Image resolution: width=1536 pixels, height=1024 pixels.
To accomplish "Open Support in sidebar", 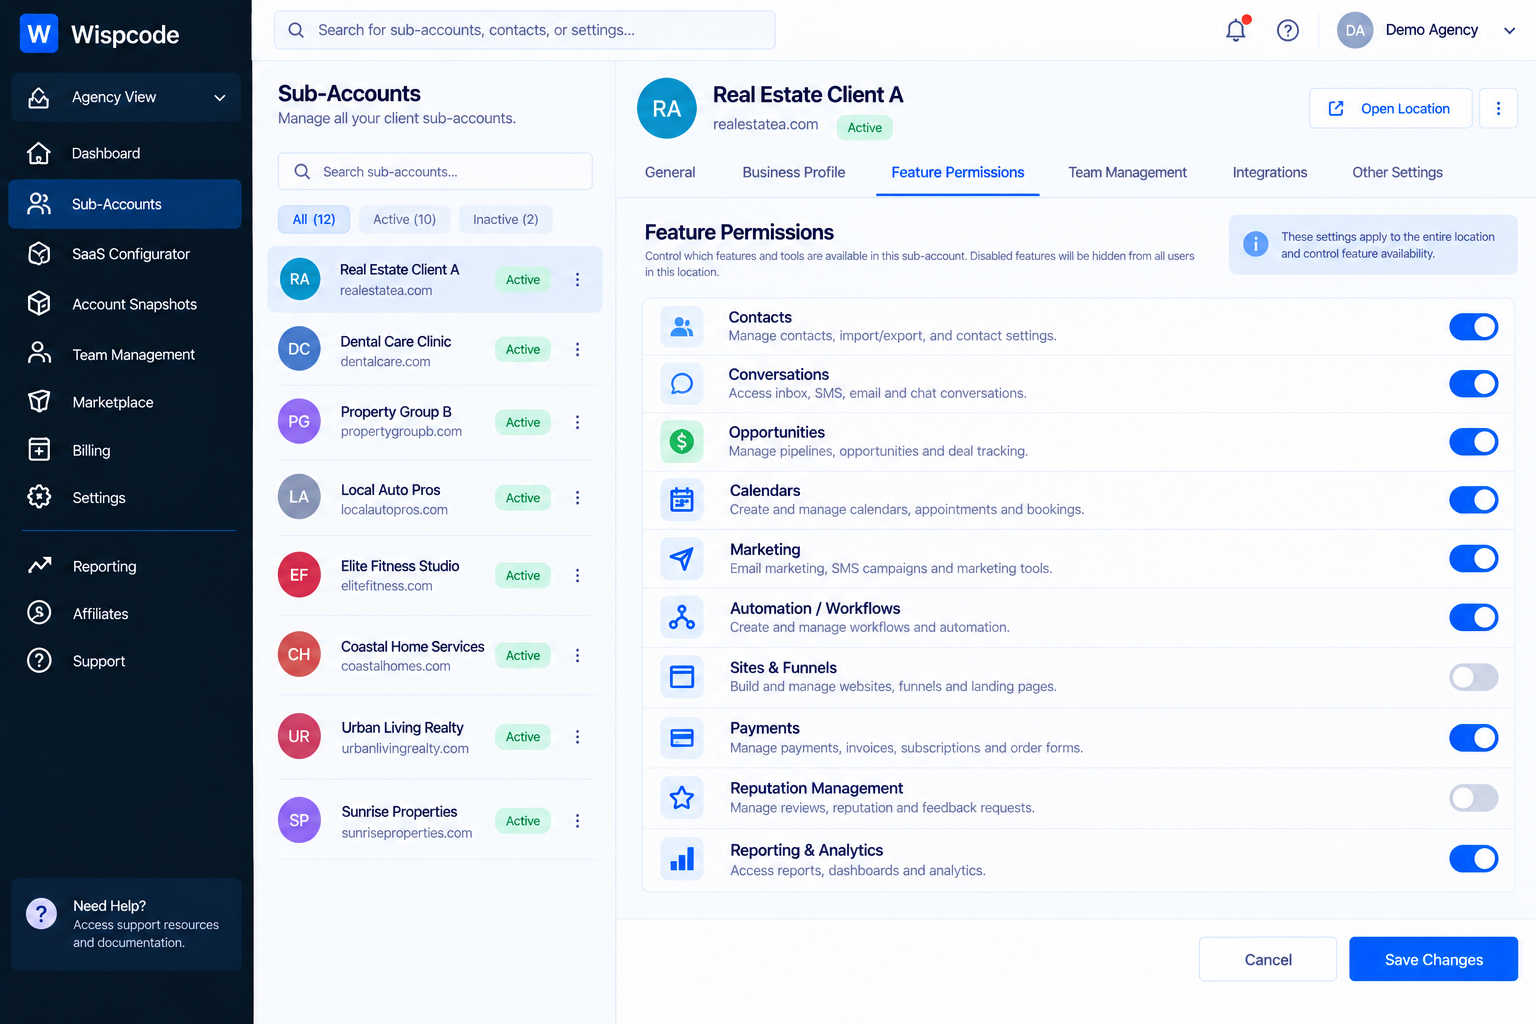I will [125, 661].
